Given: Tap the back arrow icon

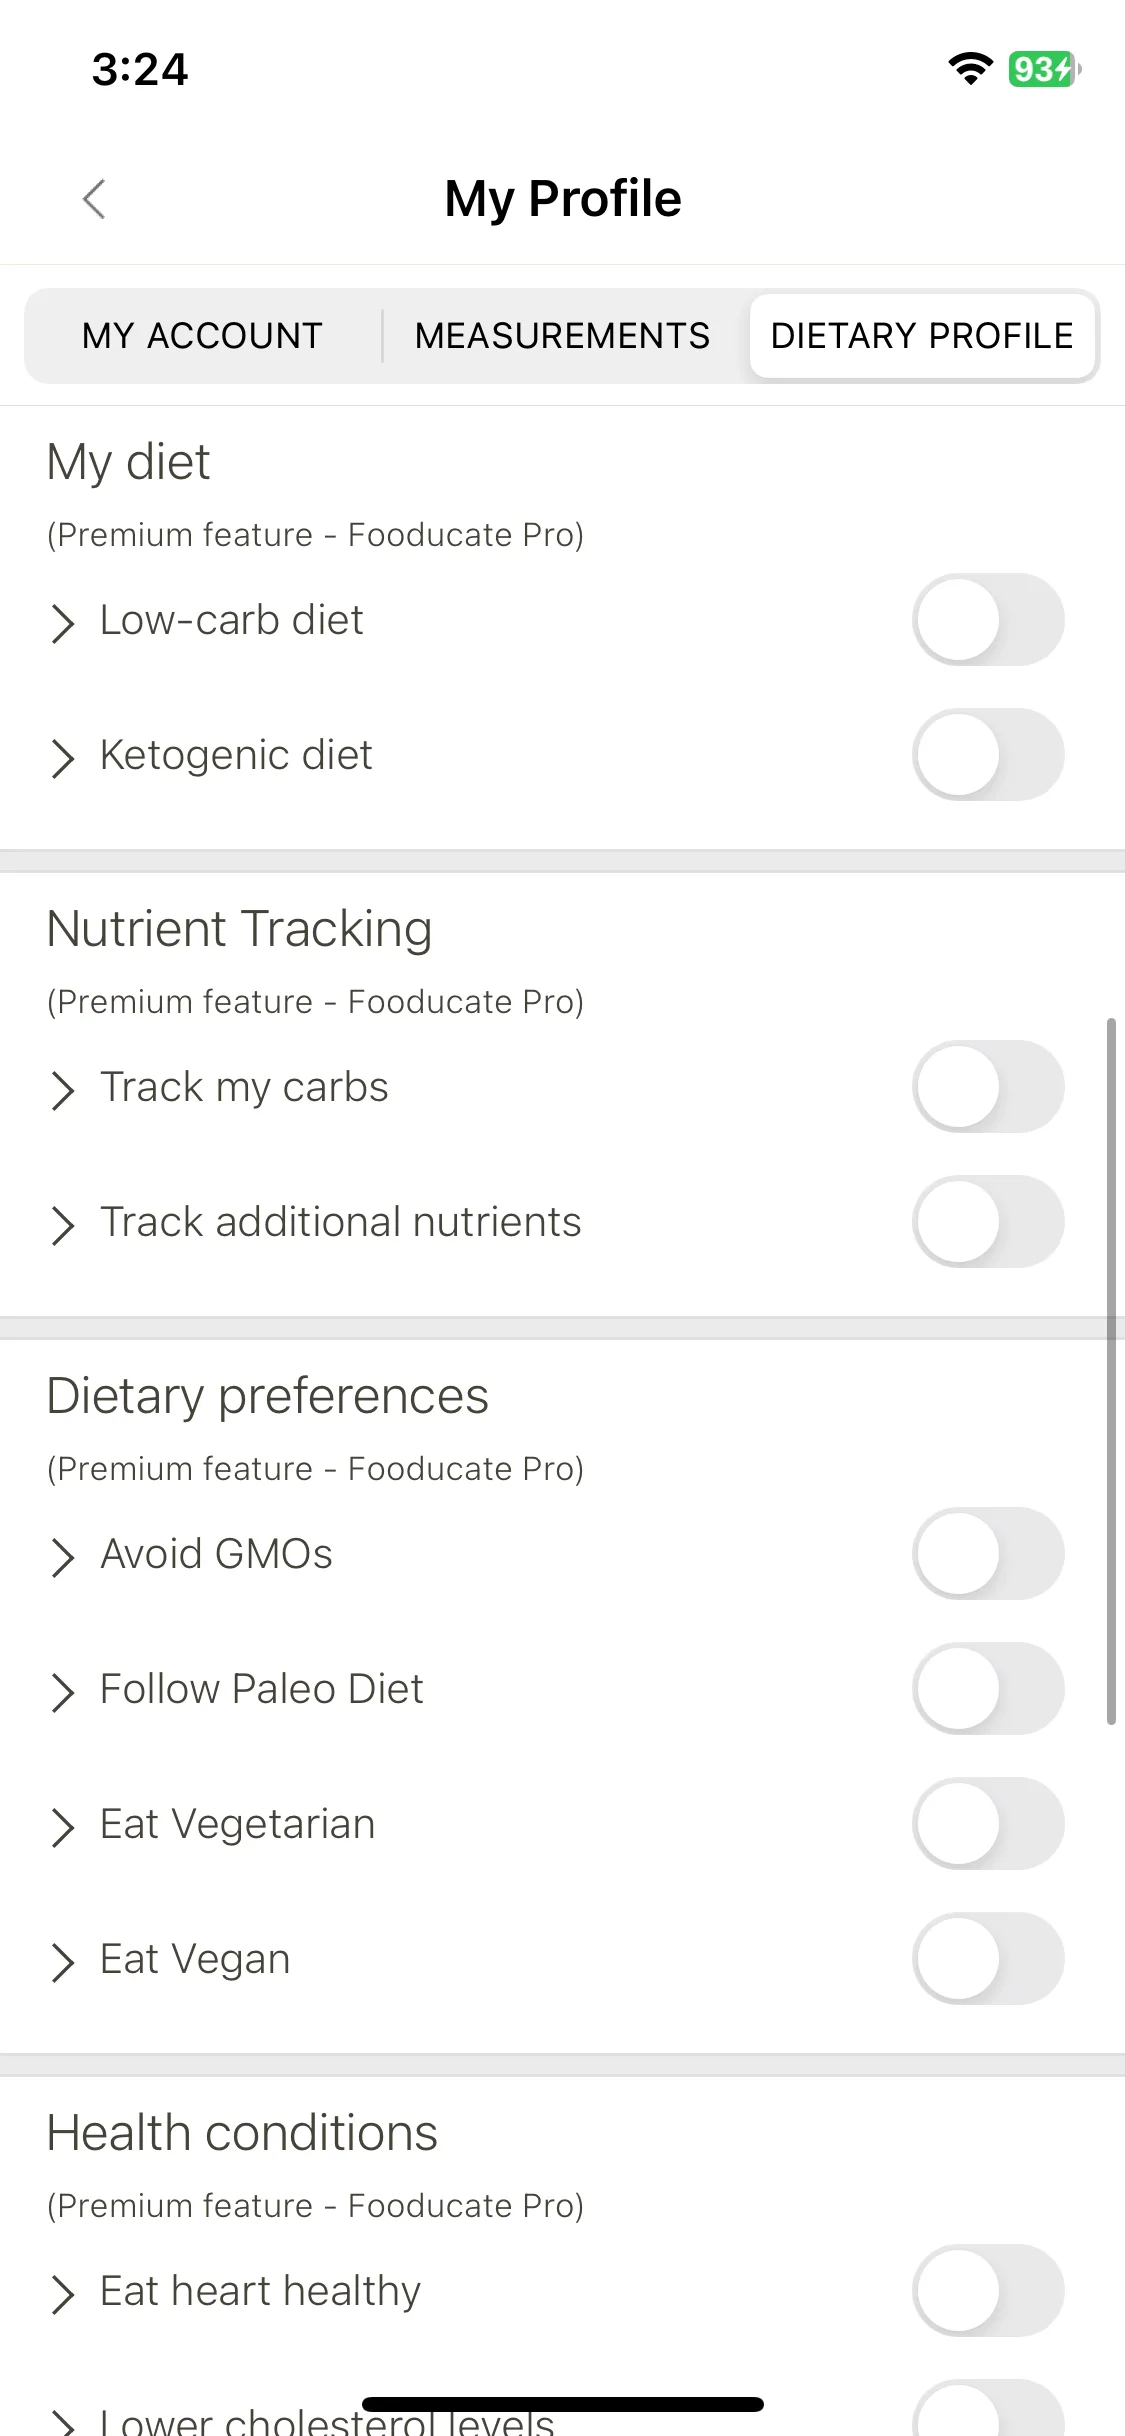Looking at the screenshot, I should (94, 199).
